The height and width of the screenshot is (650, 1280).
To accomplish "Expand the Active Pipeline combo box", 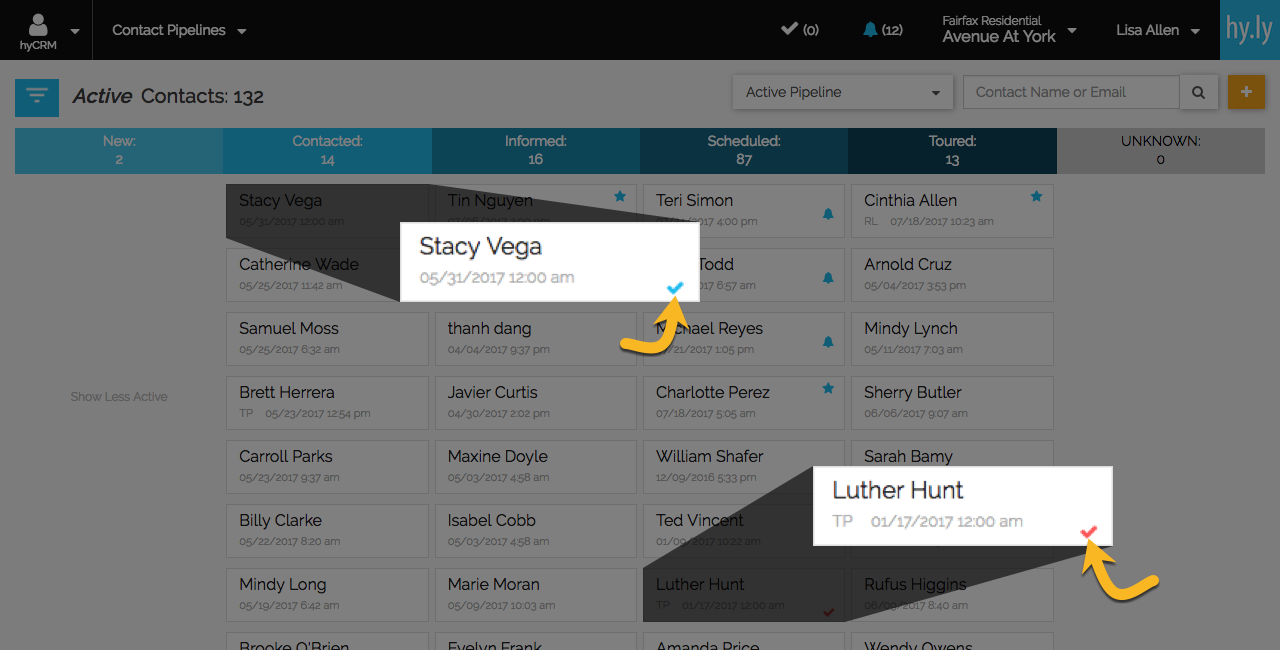I will 842,92.
